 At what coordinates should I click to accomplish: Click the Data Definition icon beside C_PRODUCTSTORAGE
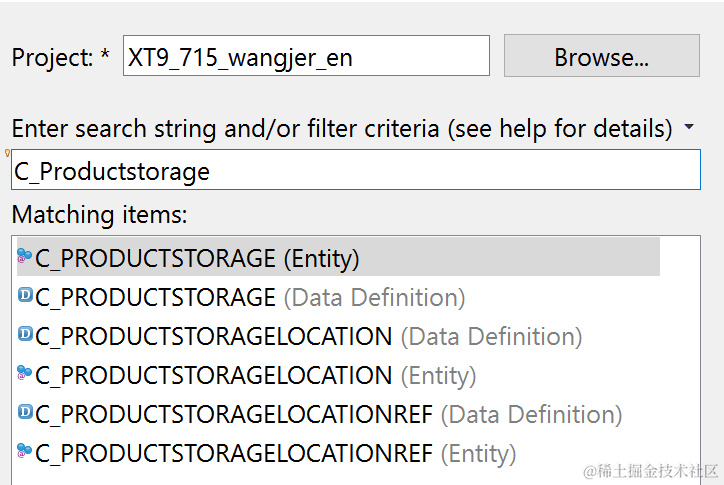tap(26, 296)
